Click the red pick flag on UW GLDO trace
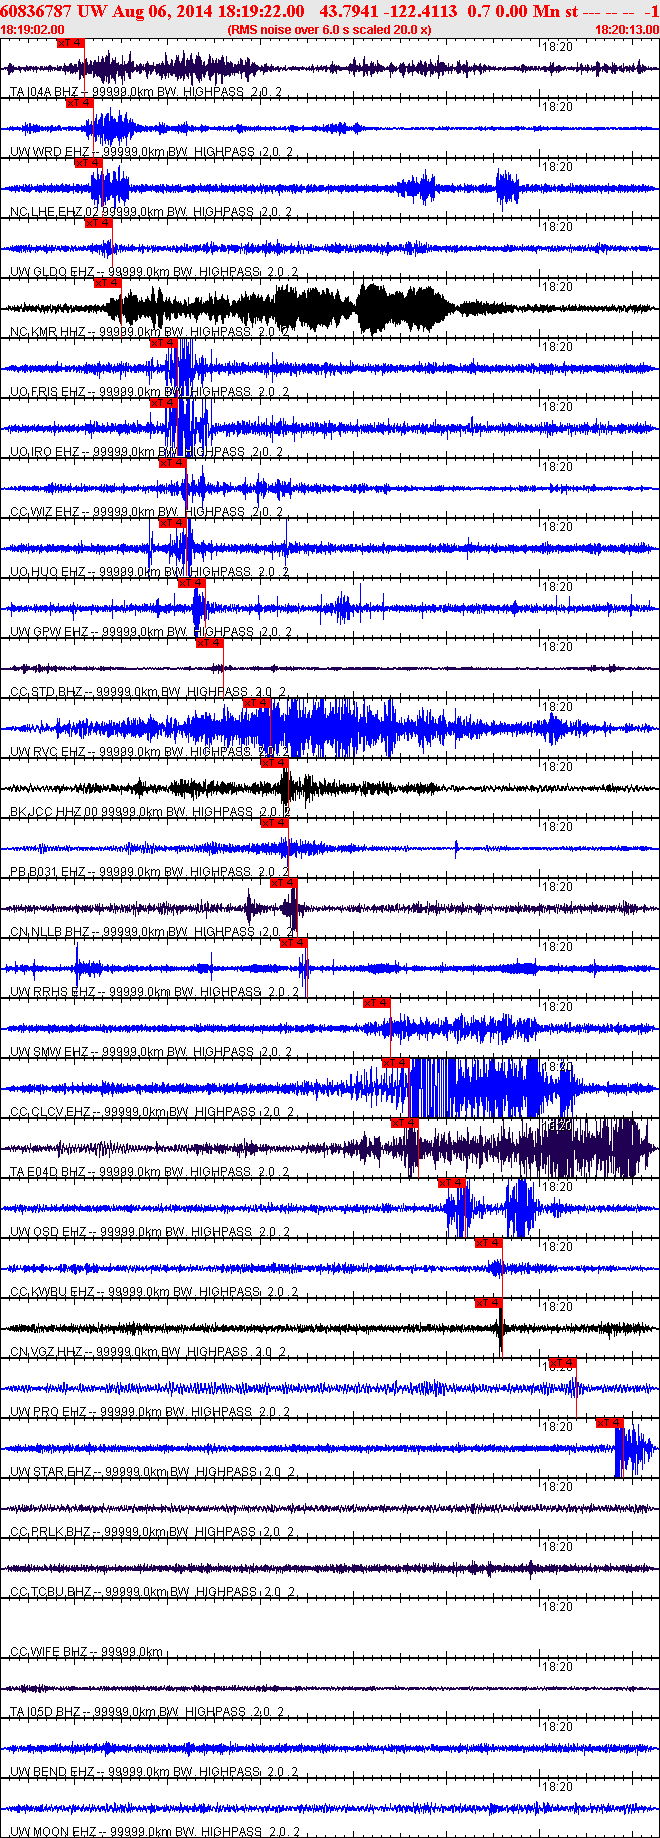660x1838 pixels. (98, 223)
